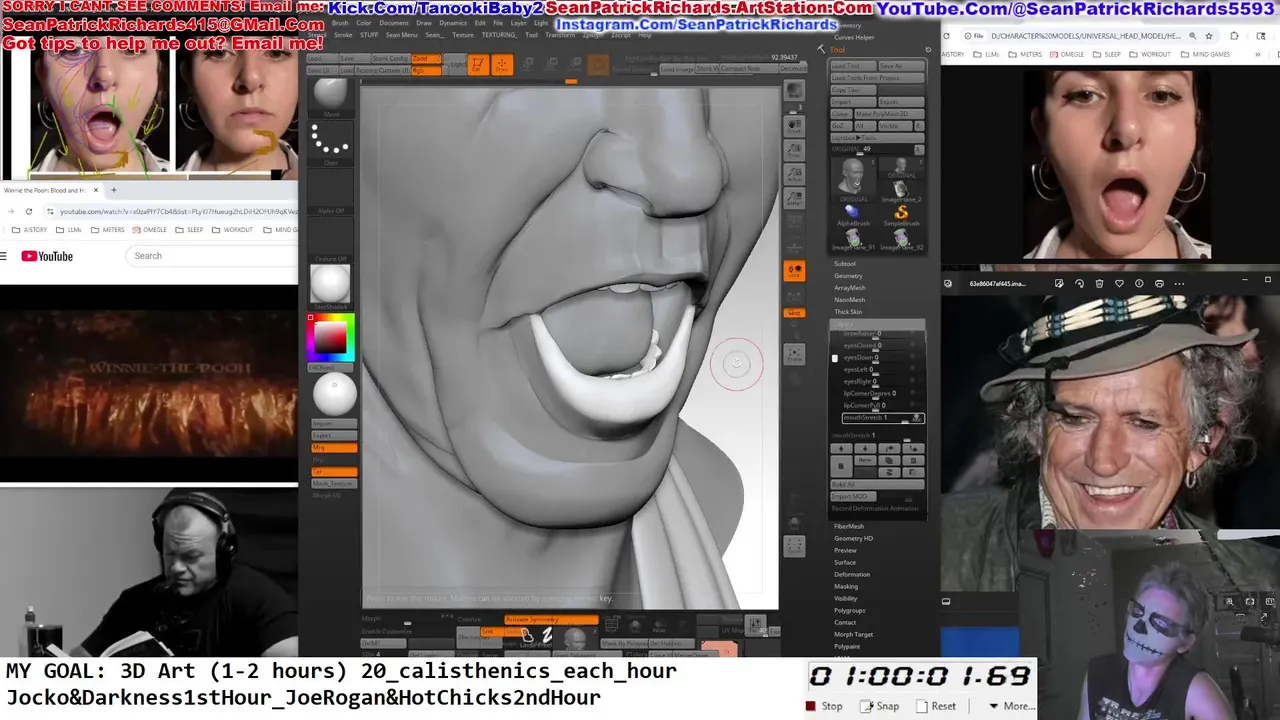
Task: Toggle the mouthStretch layer record button
Action: [x=916, y=418]
